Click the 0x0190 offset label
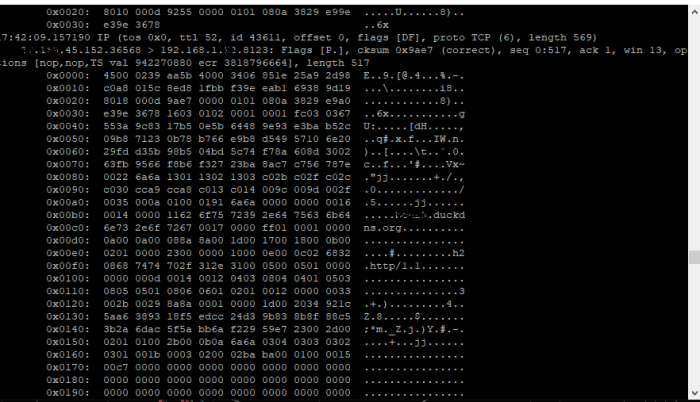Screen dimensions: 700x402 pyautogui.click(x=68, y=393)
